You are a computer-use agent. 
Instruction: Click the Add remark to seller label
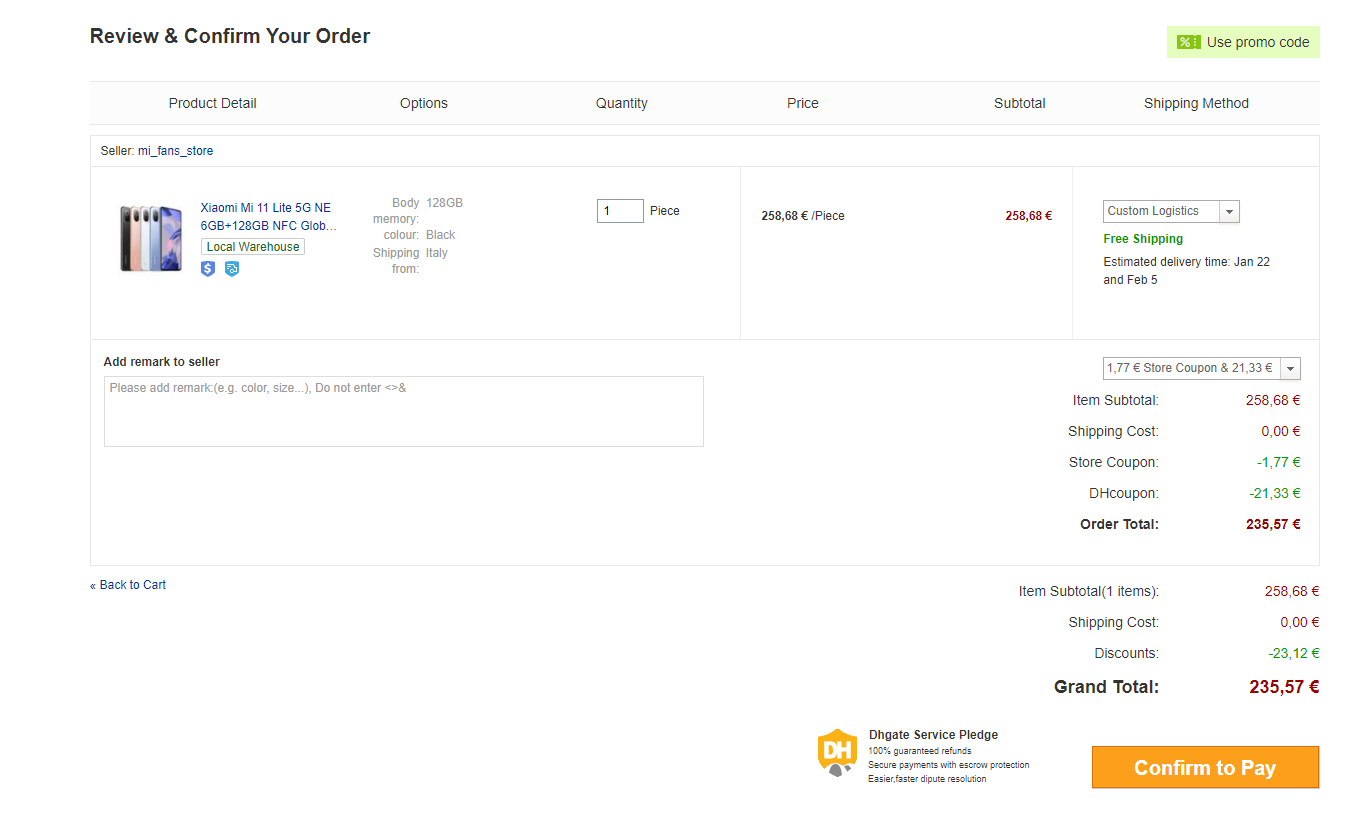click(162, 362)
